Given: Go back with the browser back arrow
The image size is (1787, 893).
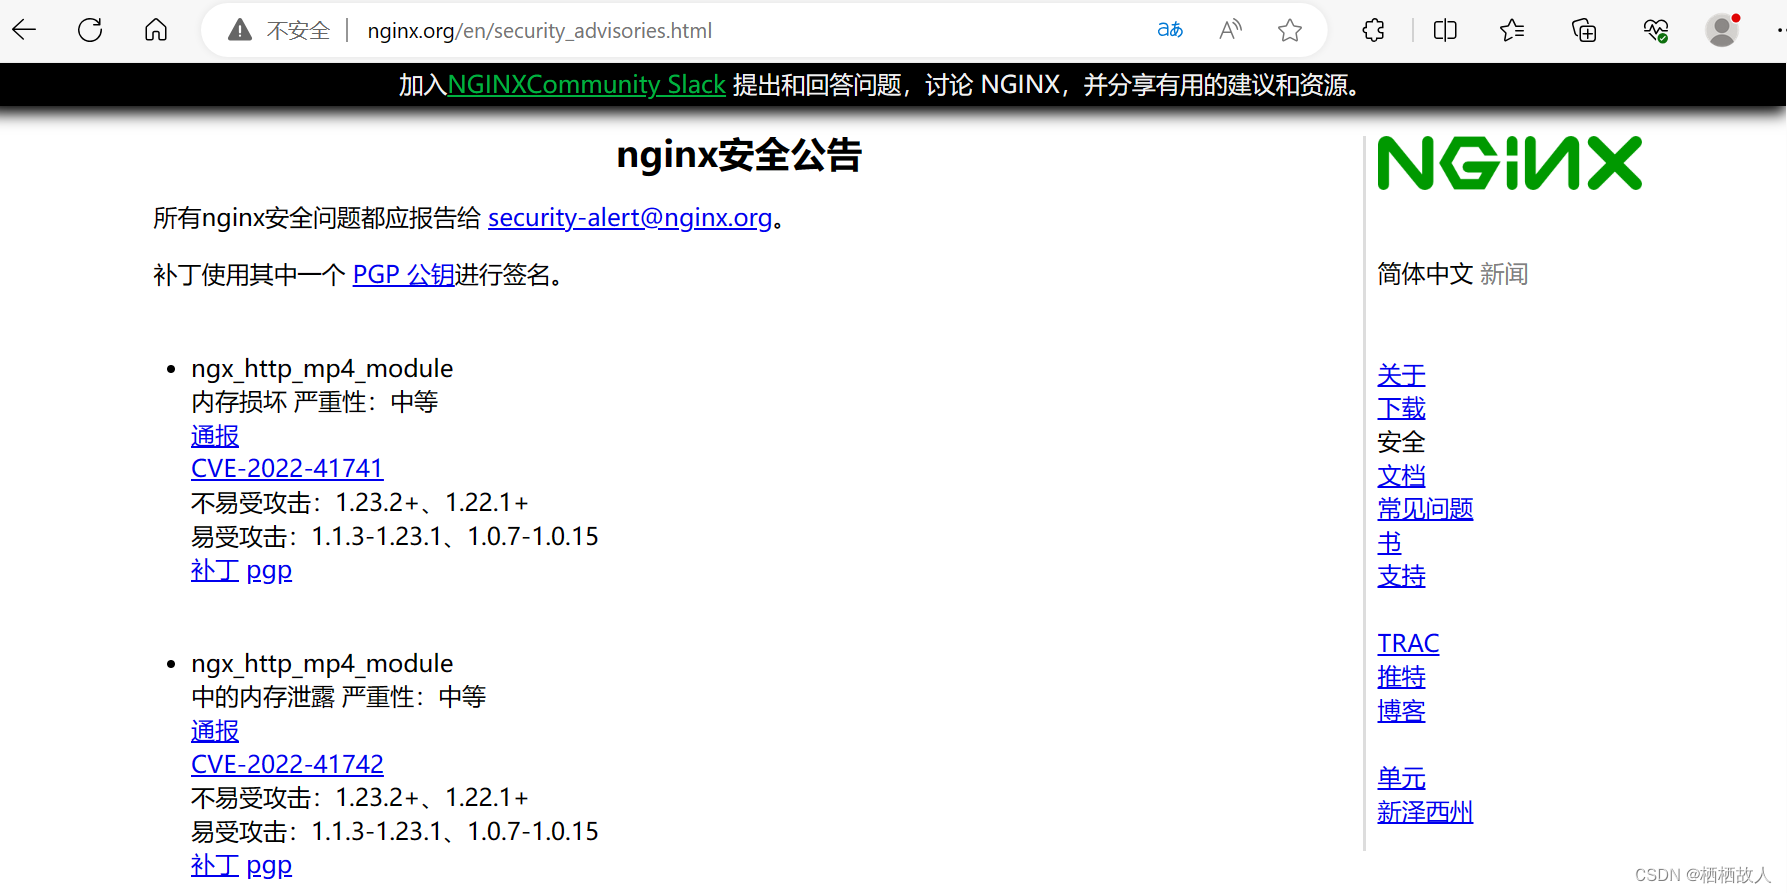Looking at the screenshot, I should click(24, 30).
